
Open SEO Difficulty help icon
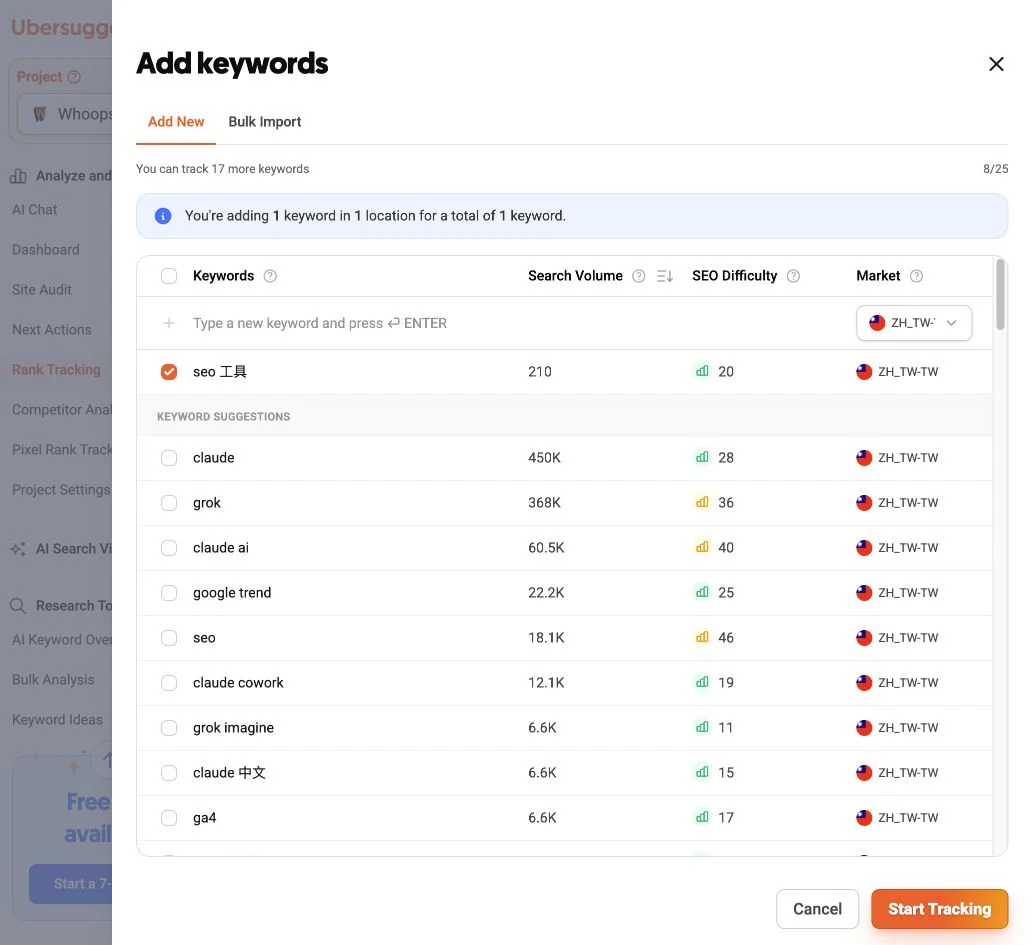(794, 276)
